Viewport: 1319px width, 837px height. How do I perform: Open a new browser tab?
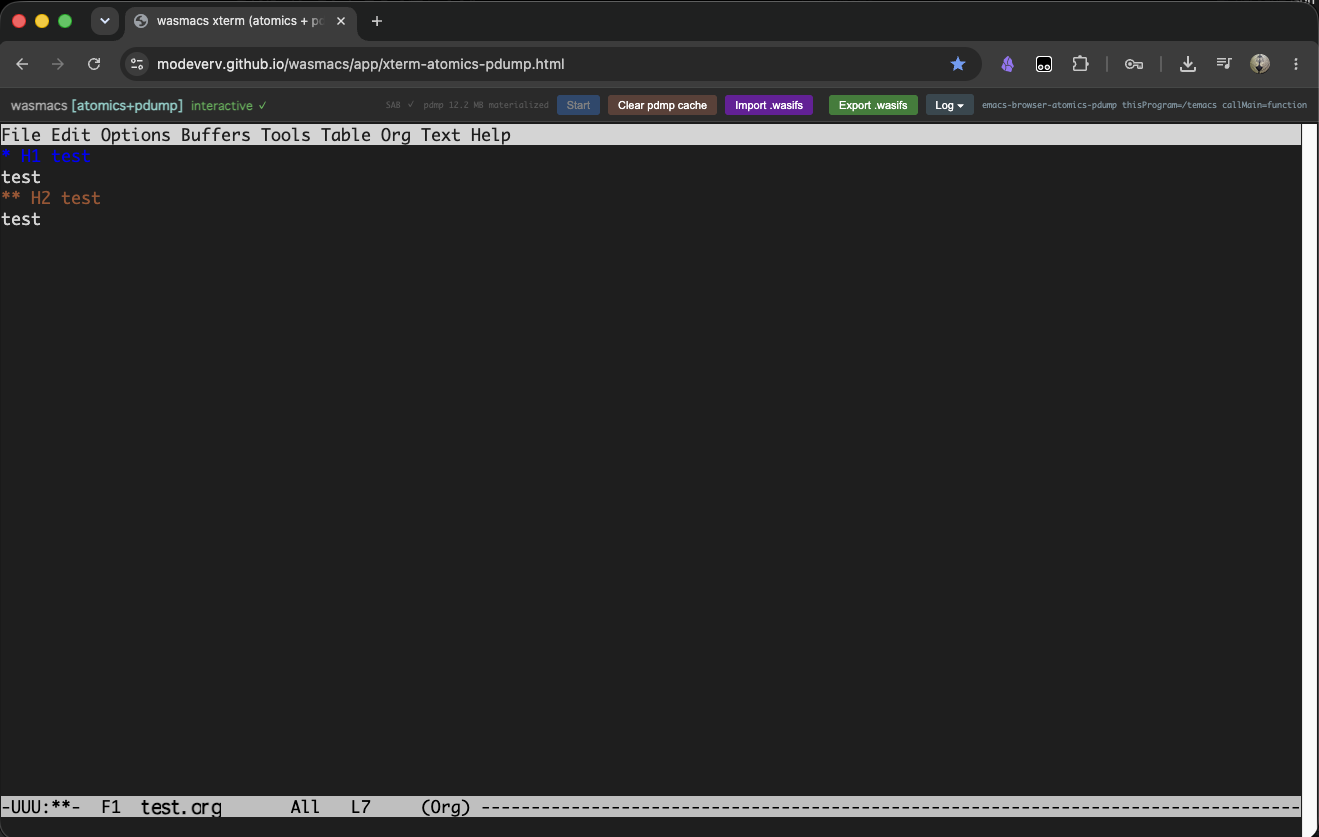click(377, 21)
